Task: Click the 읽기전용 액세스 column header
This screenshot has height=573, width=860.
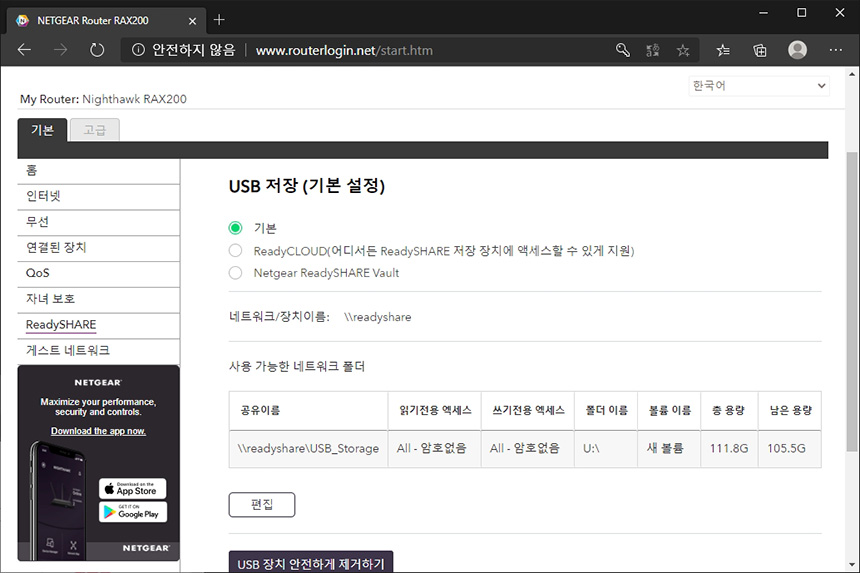Action: (x=434, y=411)
